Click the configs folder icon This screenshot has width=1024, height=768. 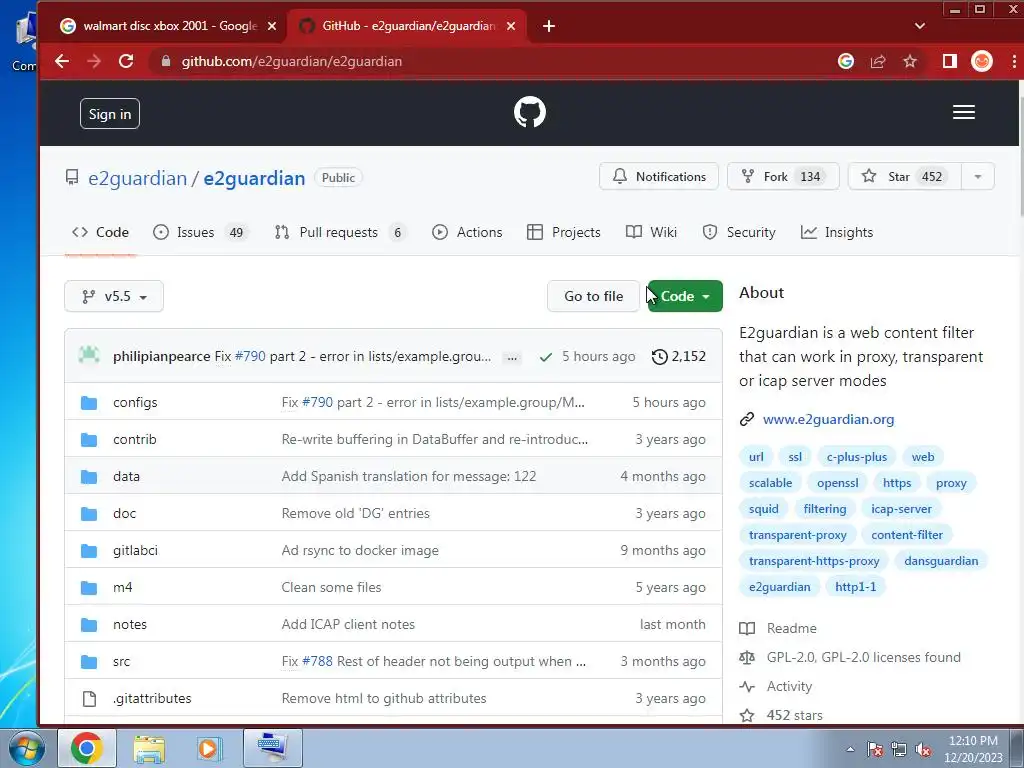pos(89,402)
